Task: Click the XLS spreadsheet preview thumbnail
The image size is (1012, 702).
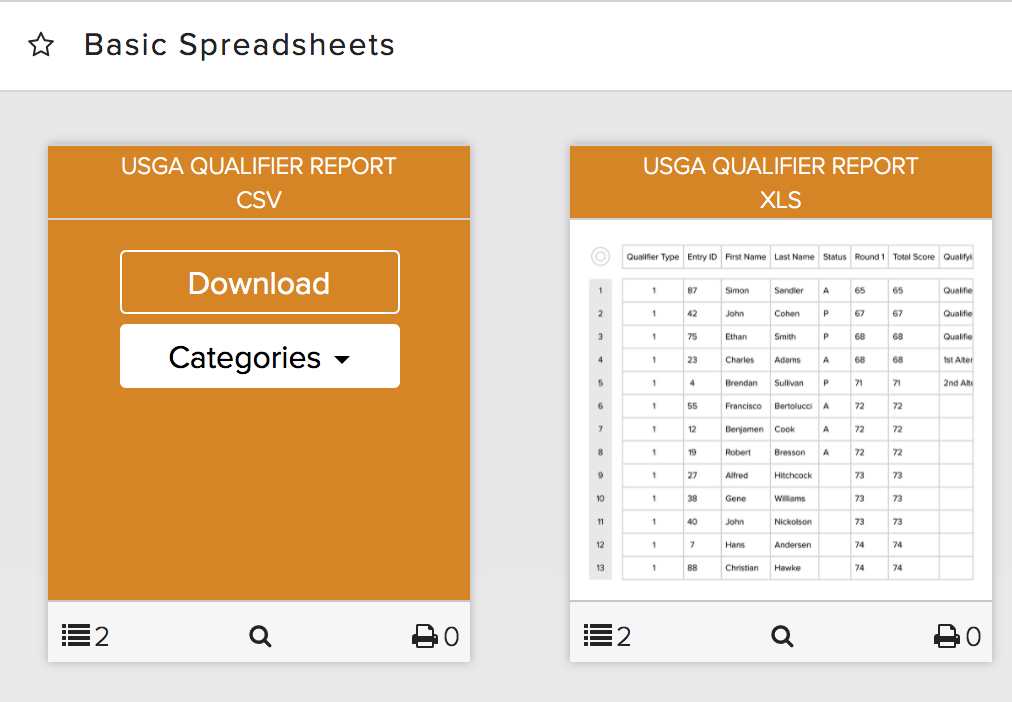Action: tap(781, 410)
